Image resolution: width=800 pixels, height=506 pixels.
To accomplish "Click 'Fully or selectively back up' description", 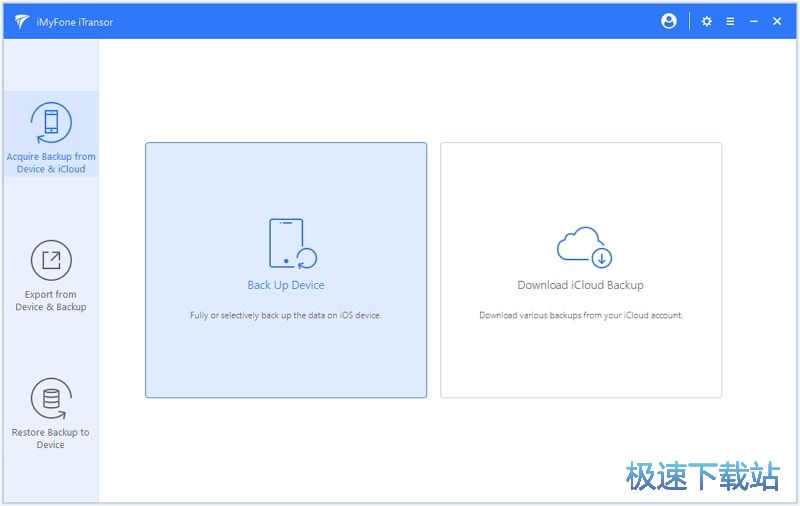I will point(286,315).
